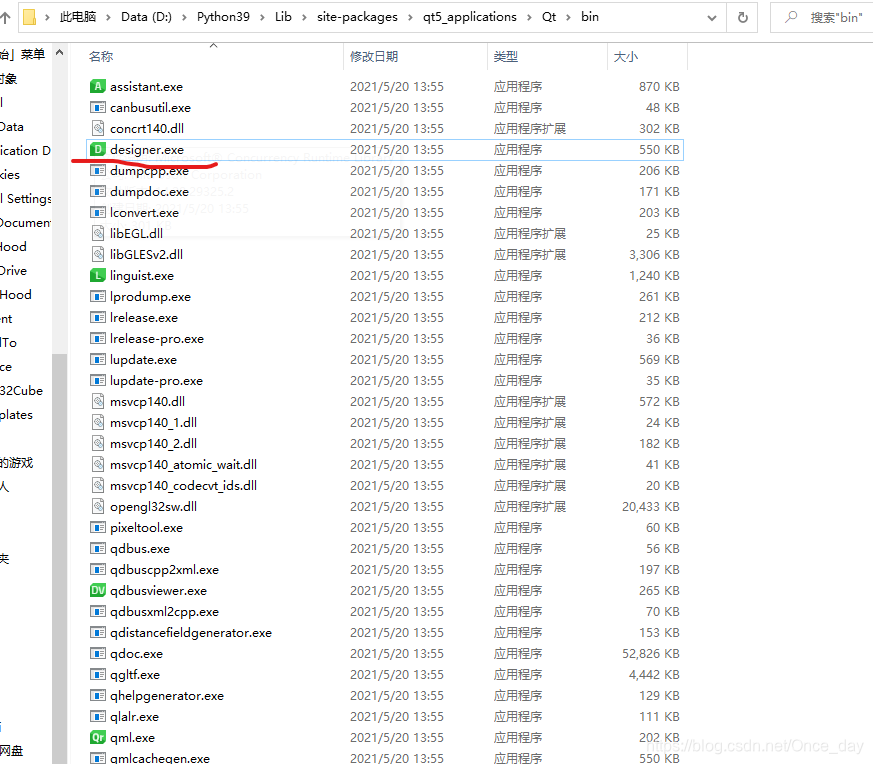Screen dimensions: 873x764
Task: Click the lconvert.exe file icon
Action: pos(97,212)
